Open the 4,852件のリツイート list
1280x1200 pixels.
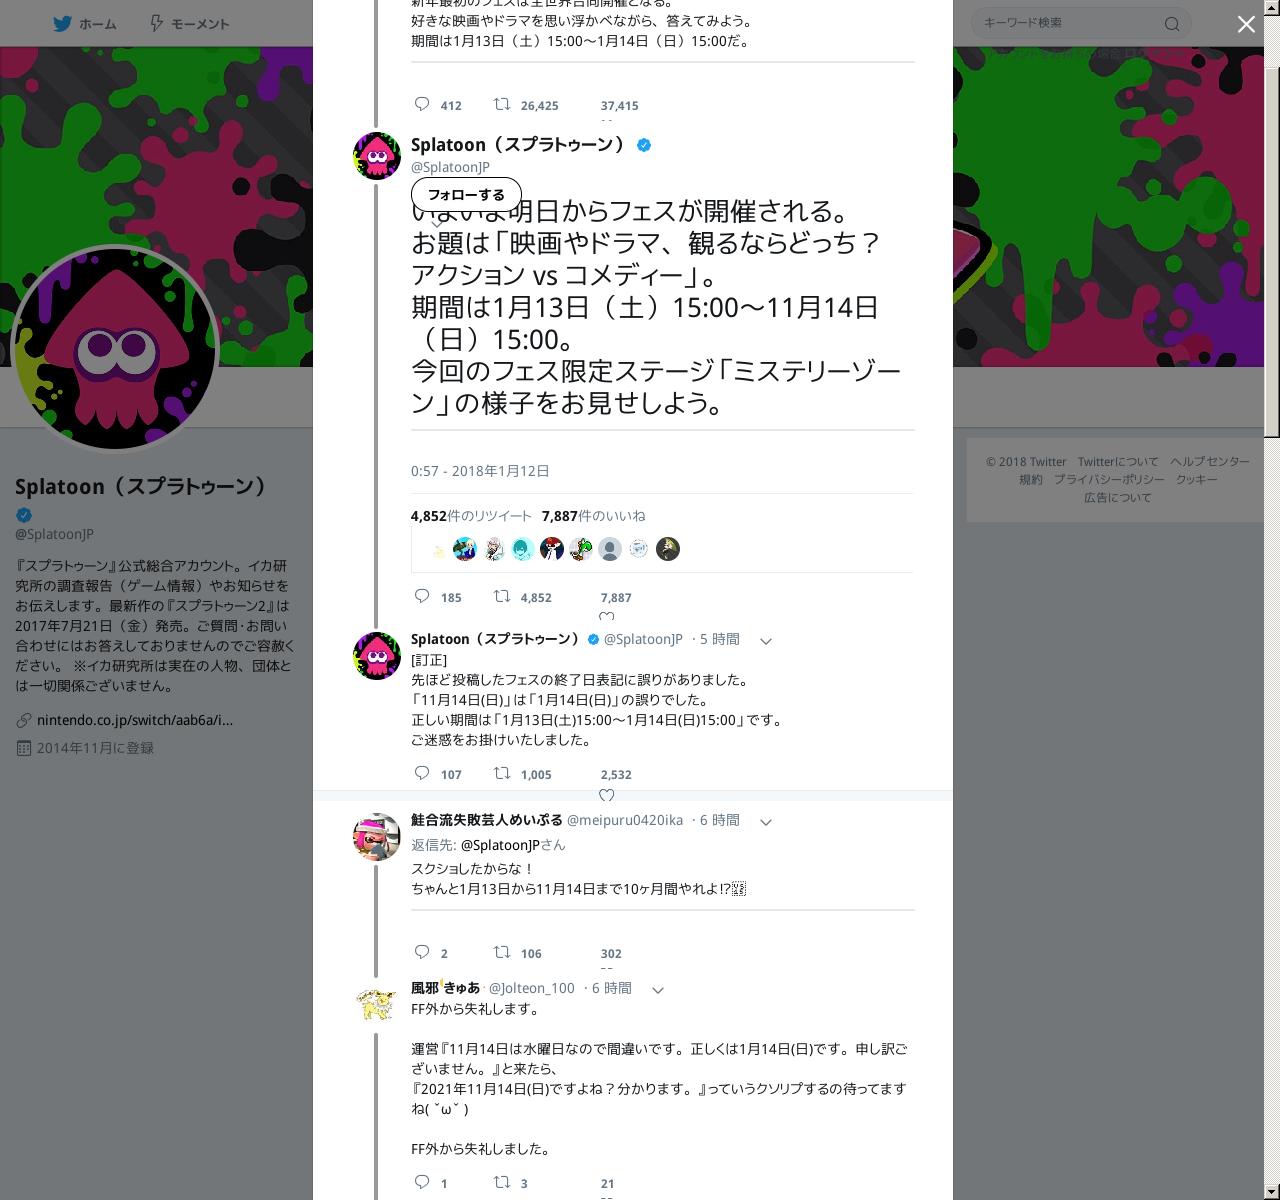[x=471, y=516]
